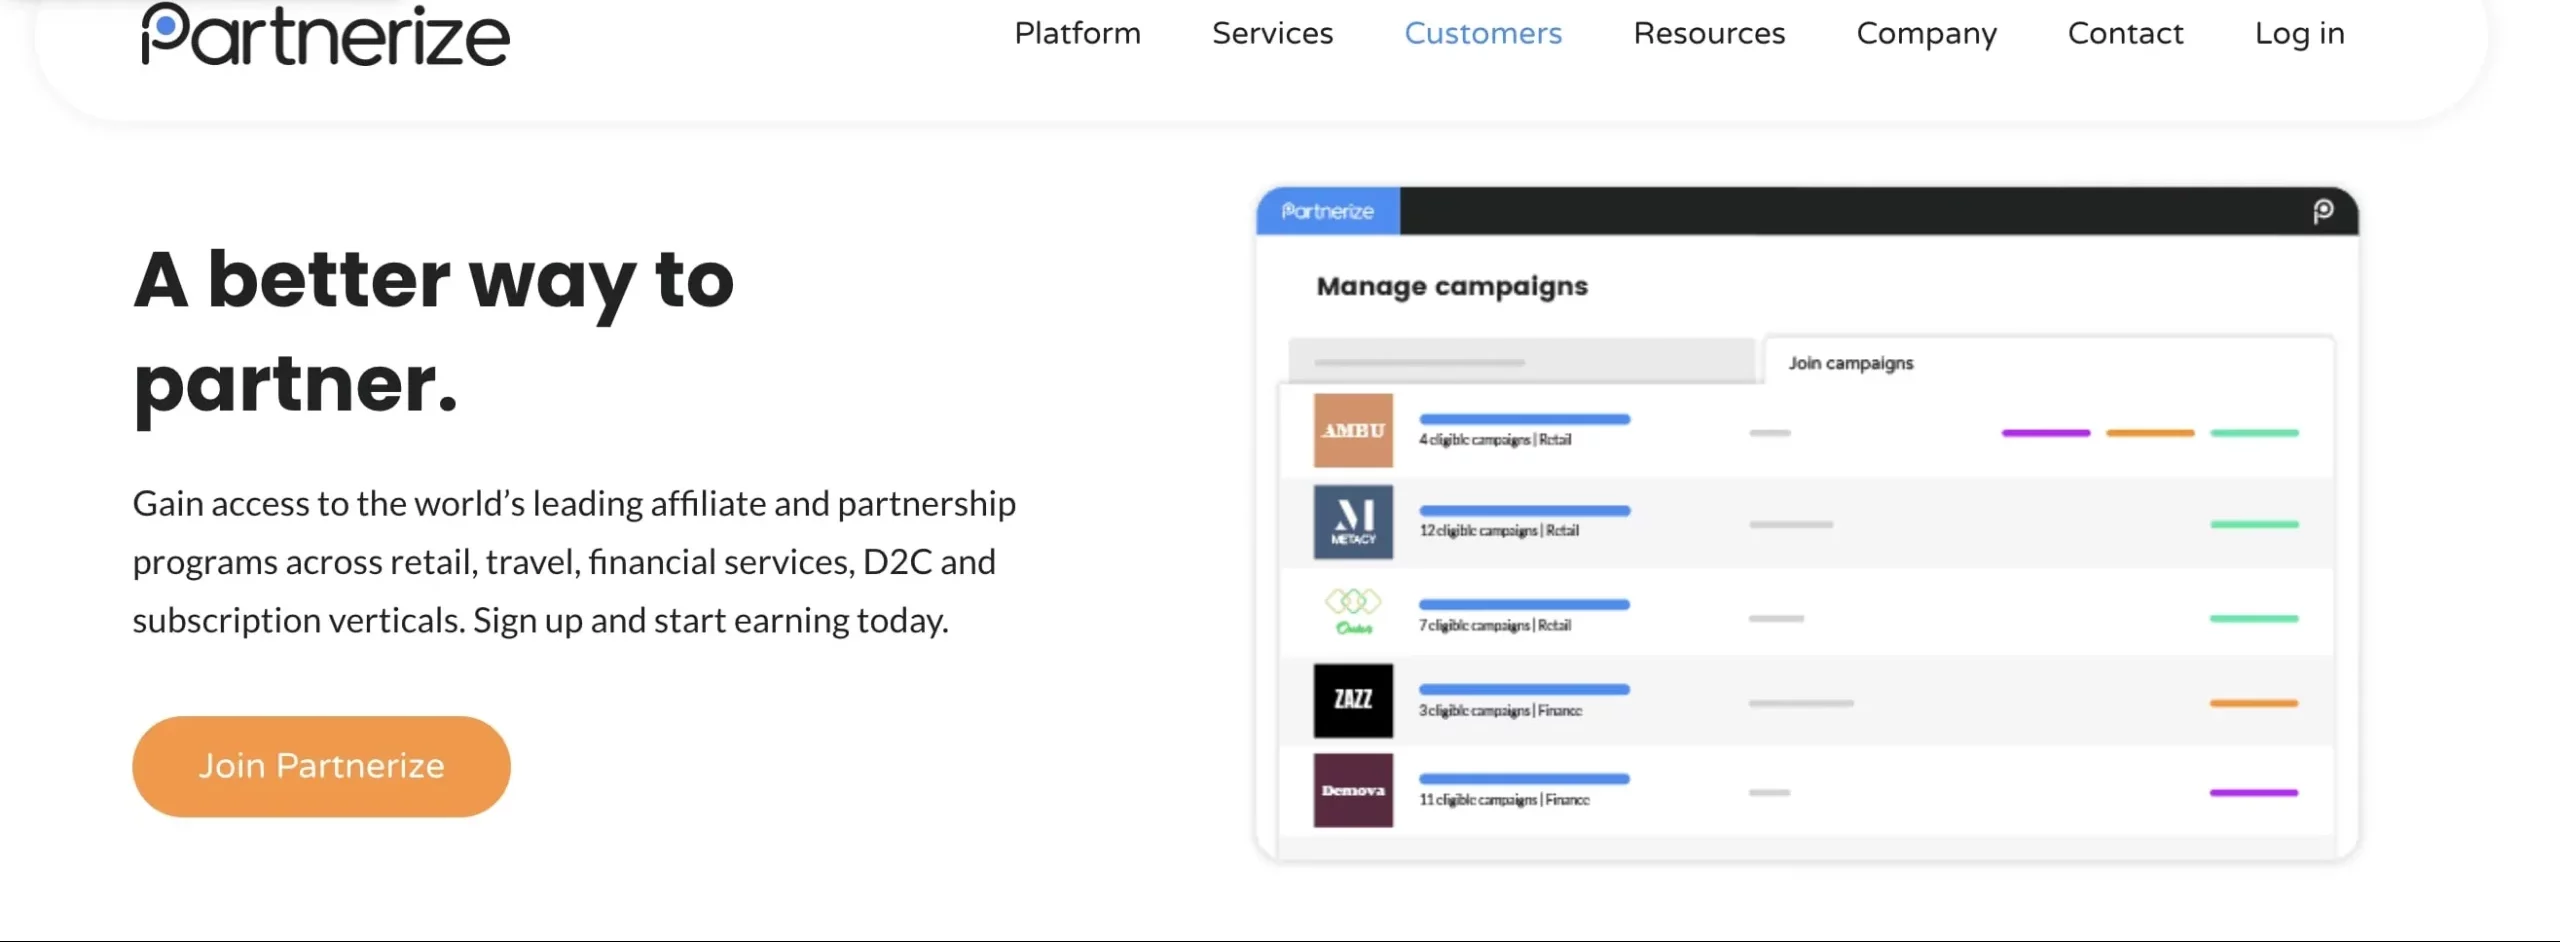Select '3 eligible campaigns | Finance' text
The width and height of the screenshot is (2560, 942).
point(1500,710)
